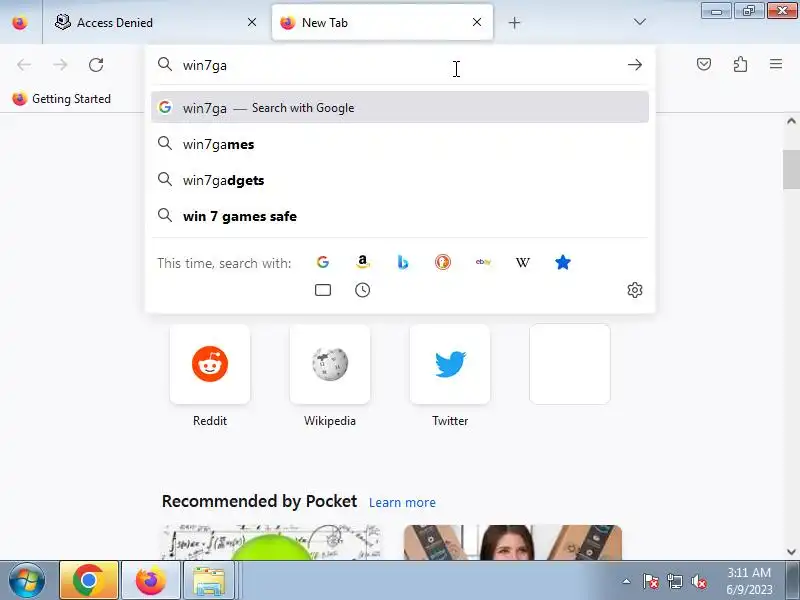Click the address bar containing win7ga
The image size is (800, 600).
pos(398,65)
